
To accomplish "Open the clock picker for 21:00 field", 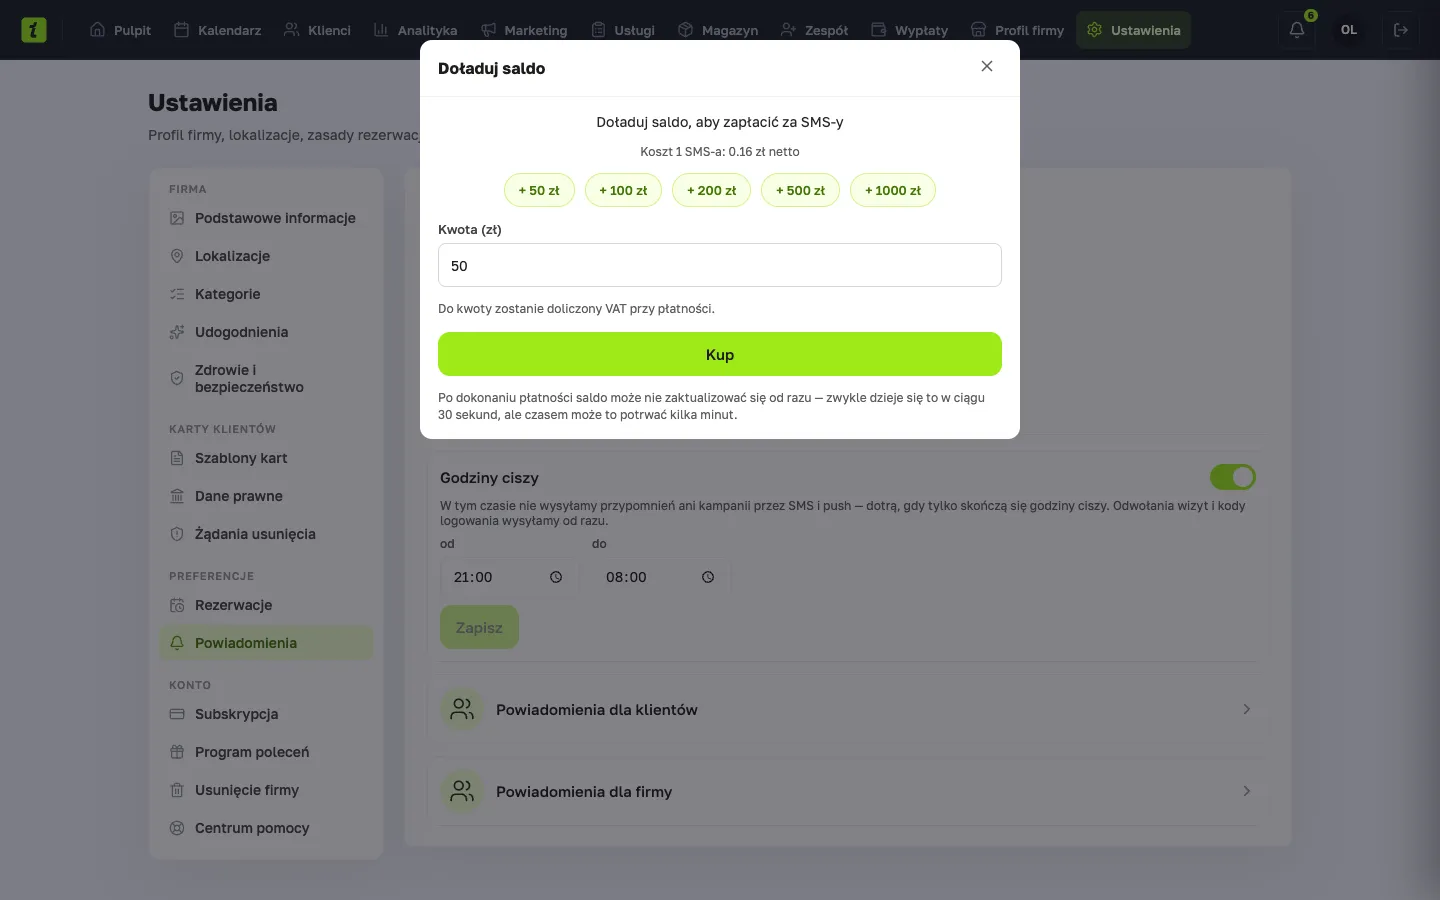I will pos(556,577).
